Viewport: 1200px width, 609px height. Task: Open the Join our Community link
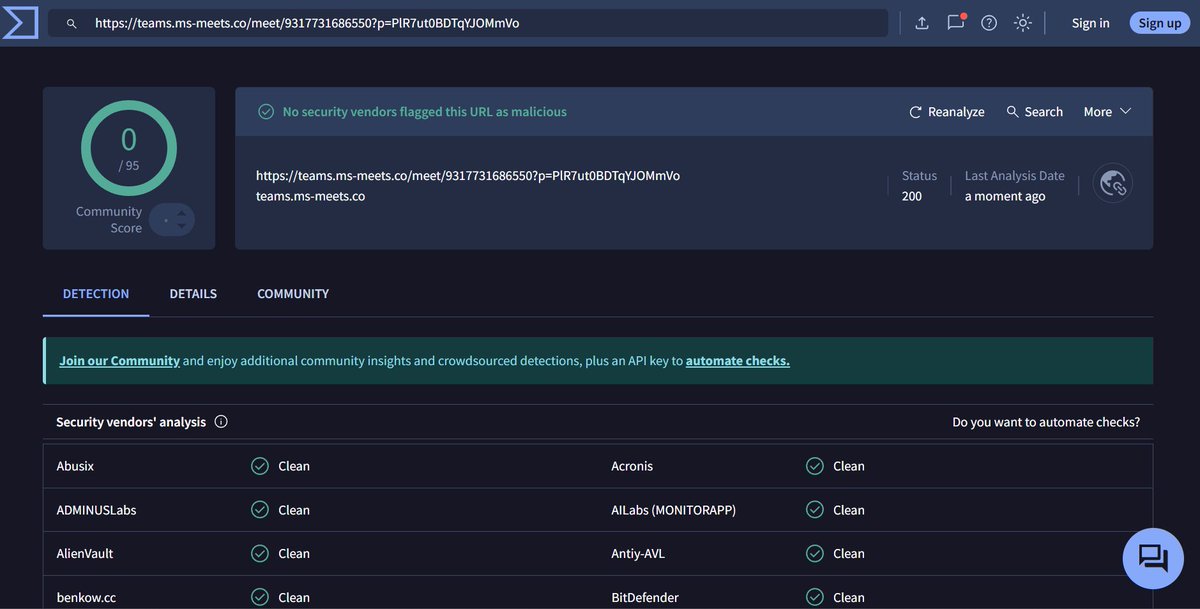(120, 361)
